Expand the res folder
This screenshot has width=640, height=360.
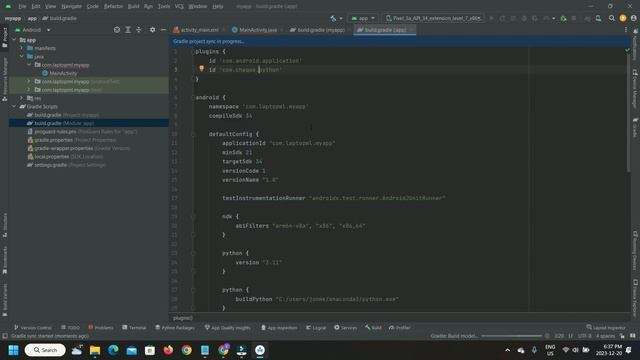(22, 98)
